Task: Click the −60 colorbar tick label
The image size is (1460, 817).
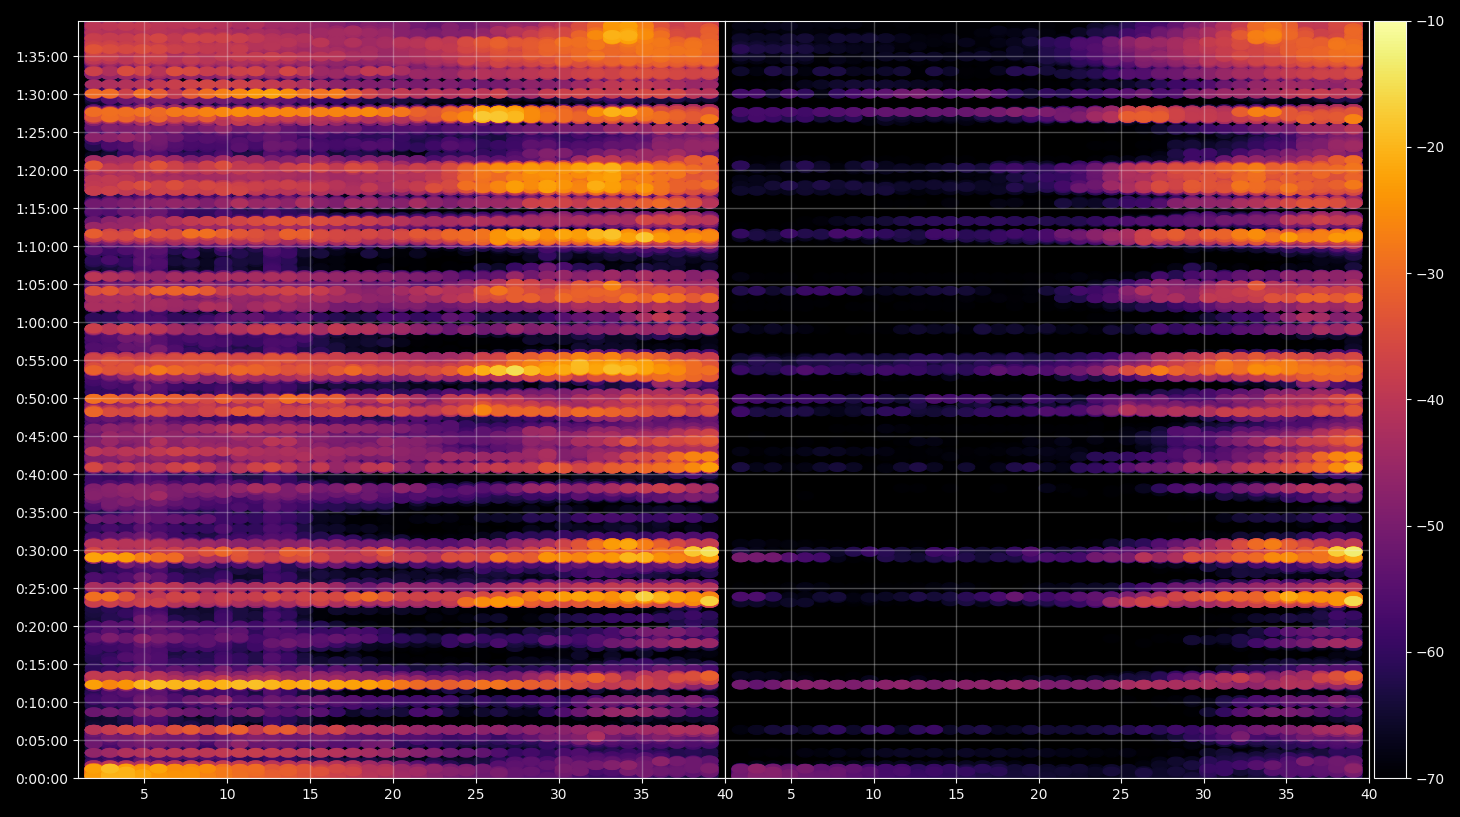Action: [1430, 652]
